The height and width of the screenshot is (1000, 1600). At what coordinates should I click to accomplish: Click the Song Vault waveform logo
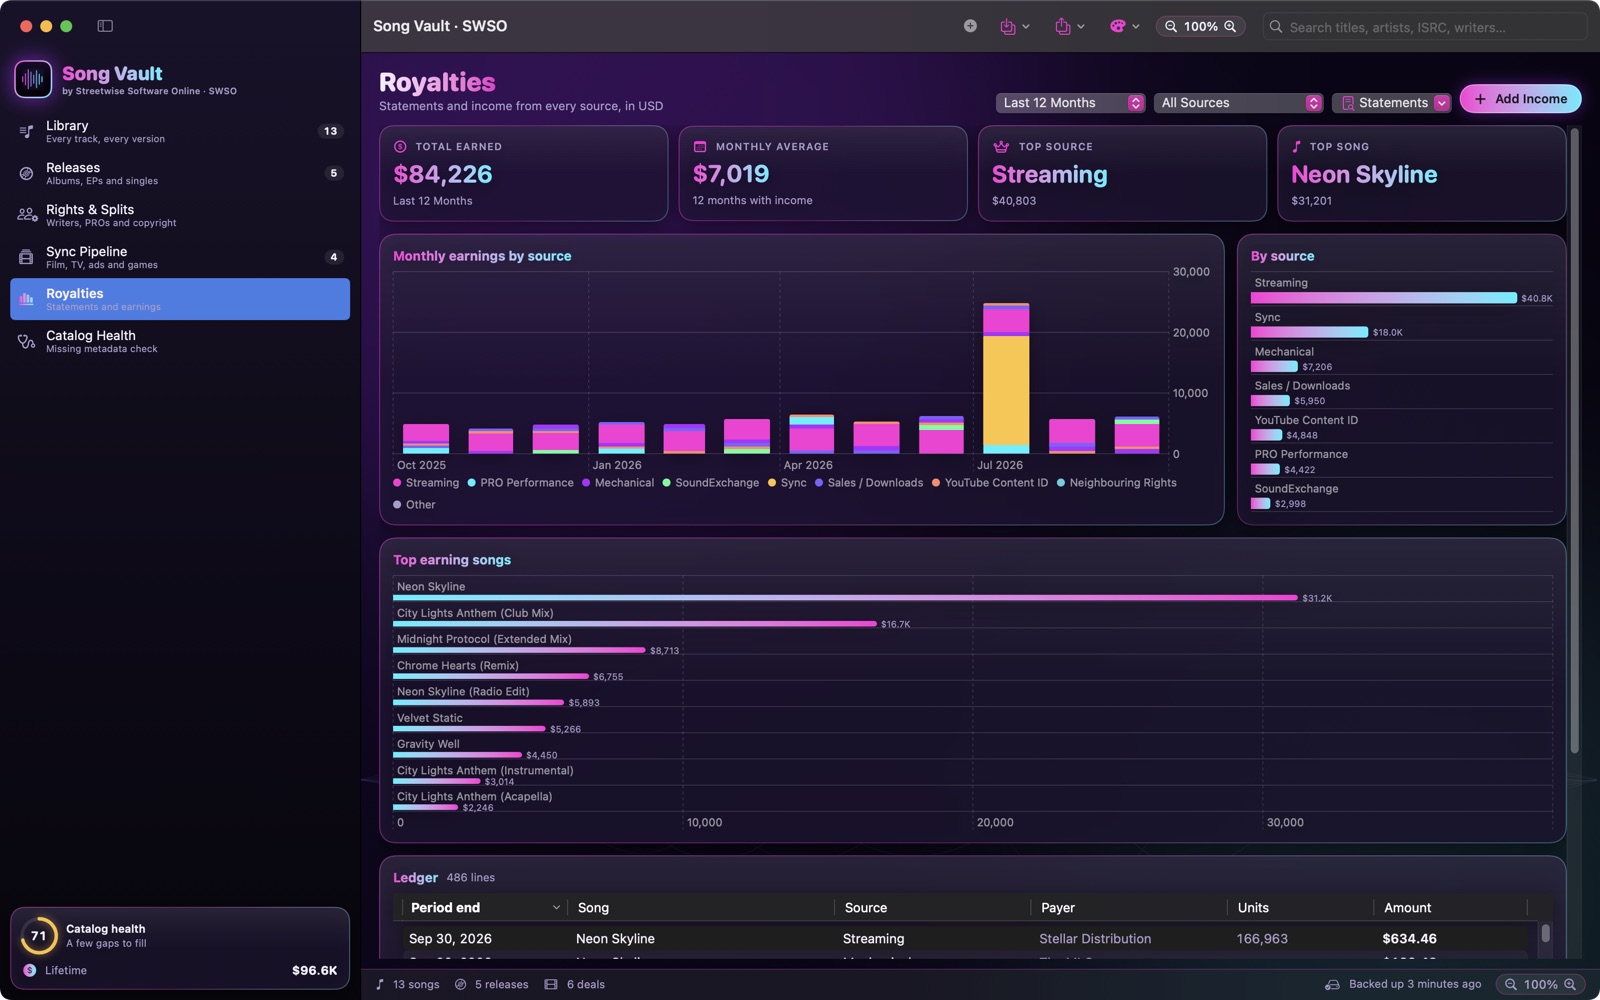[33, 79]
